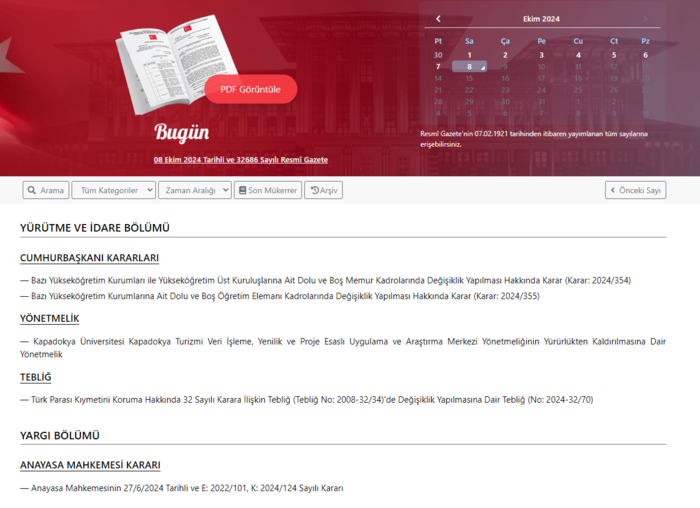Open Karar 2024/354 memur kadroları entry
Screen dimensions: 700x508
coord(325,280)
